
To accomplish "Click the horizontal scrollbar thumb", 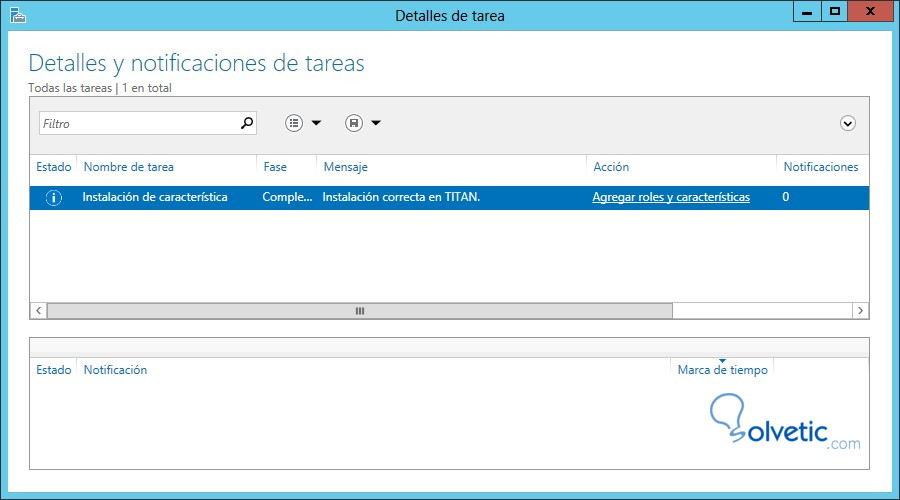I will click(360, 311).
